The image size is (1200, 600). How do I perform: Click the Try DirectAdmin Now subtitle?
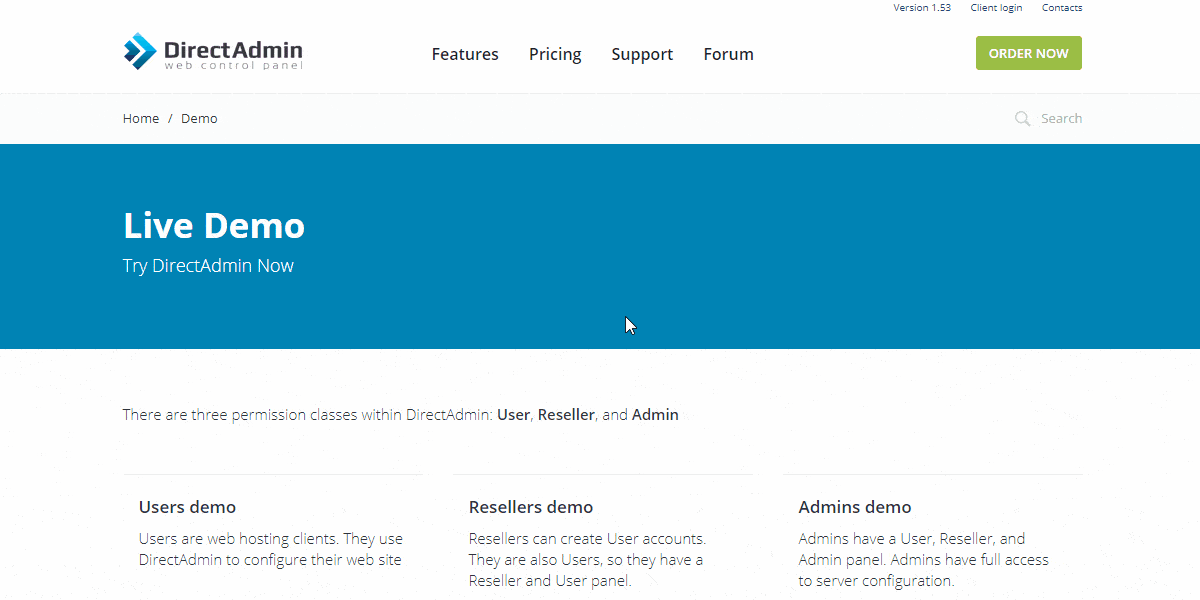[208, 266]
